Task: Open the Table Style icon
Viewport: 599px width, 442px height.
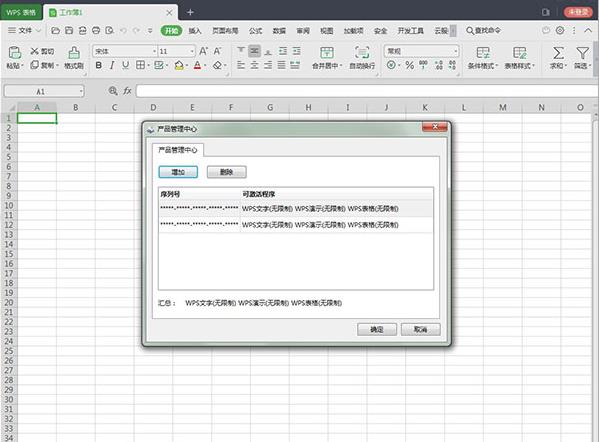Action: pos(520,52)
